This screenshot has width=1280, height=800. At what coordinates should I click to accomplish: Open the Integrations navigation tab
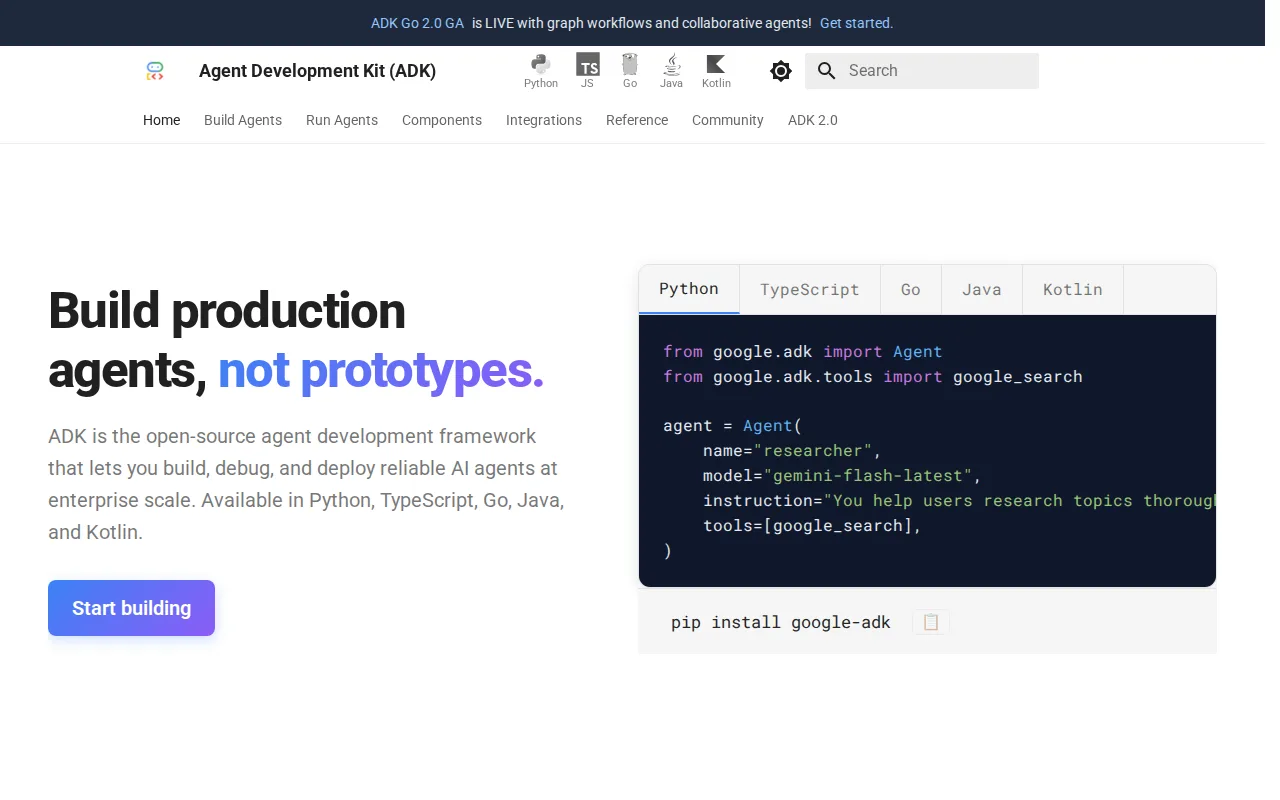tap(544, 120)
